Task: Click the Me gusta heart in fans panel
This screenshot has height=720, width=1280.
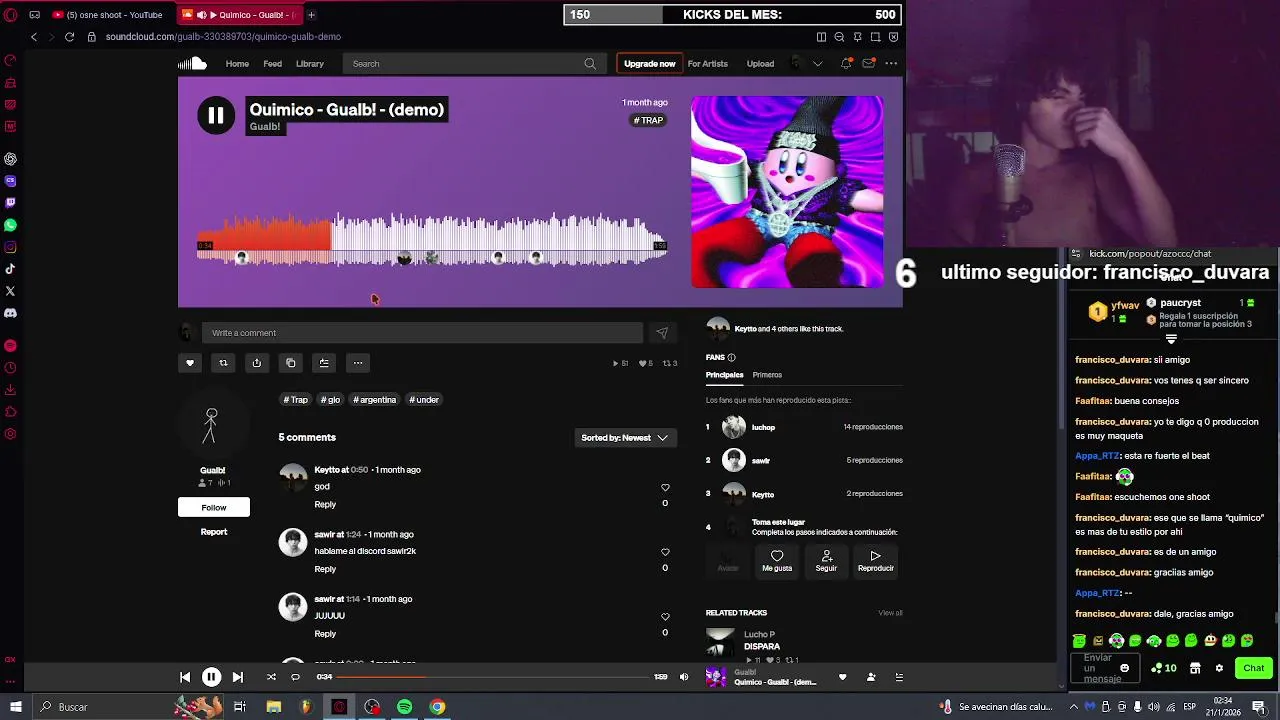Action: coord(777,561)
